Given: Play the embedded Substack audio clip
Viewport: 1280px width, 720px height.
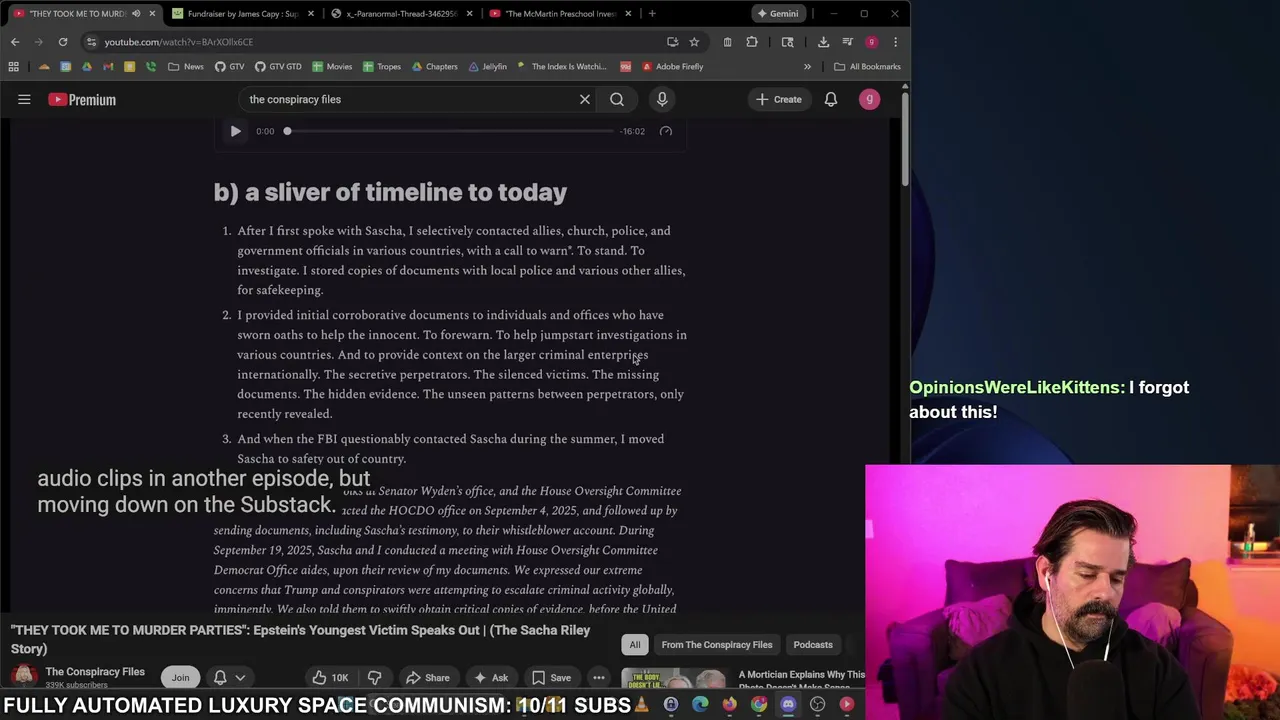Looking at the screenshot, I should 235,131.
